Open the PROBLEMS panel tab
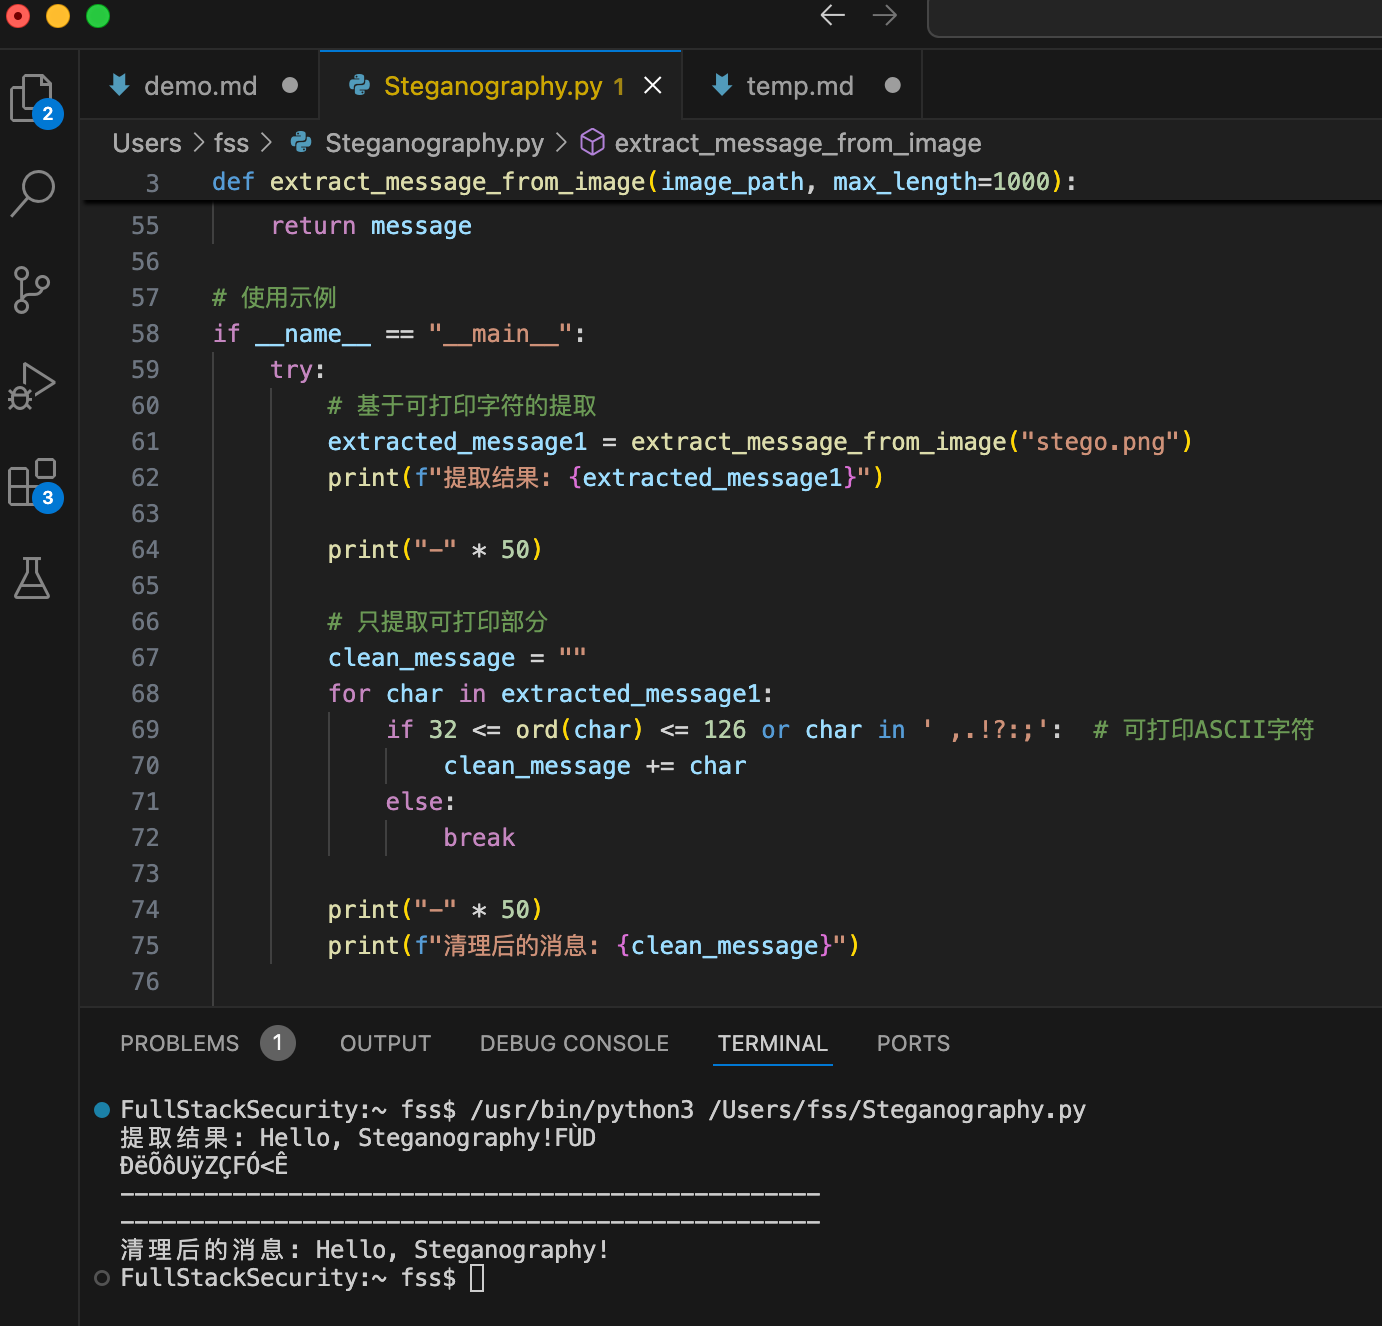 click(x=180, y=1044)
